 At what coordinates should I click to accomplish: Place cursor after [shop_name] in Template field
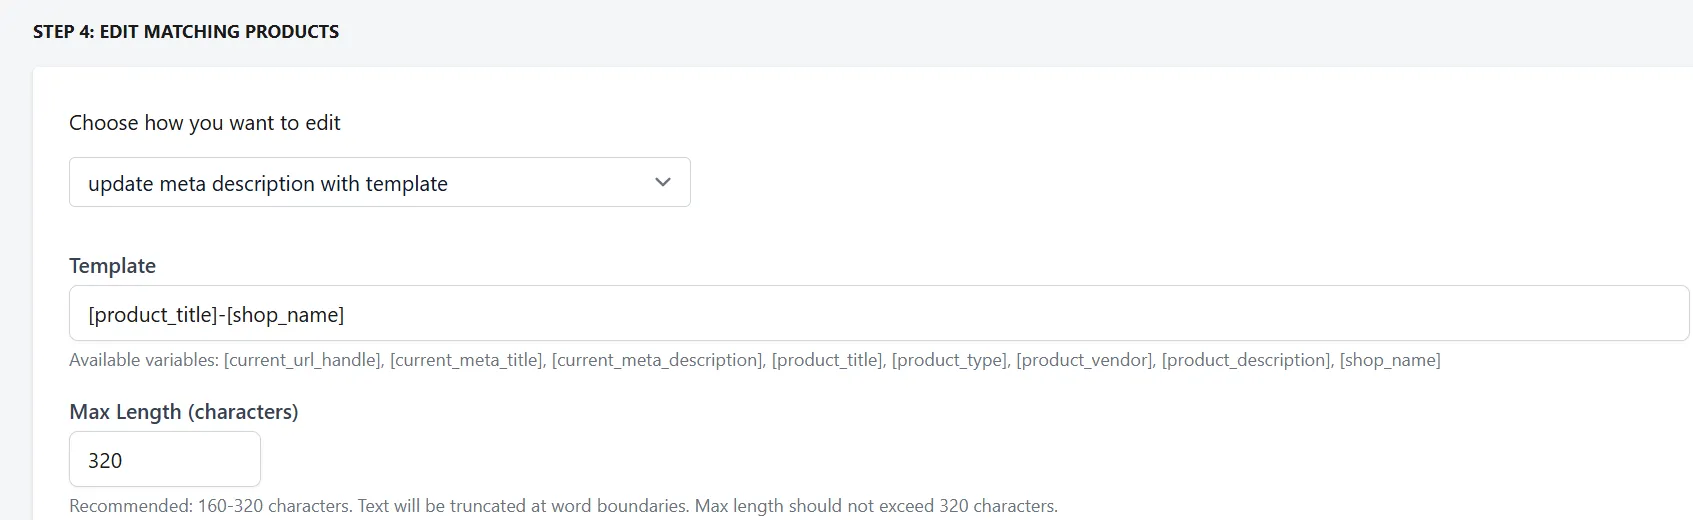pyautogui.click(x=346, y=314)
